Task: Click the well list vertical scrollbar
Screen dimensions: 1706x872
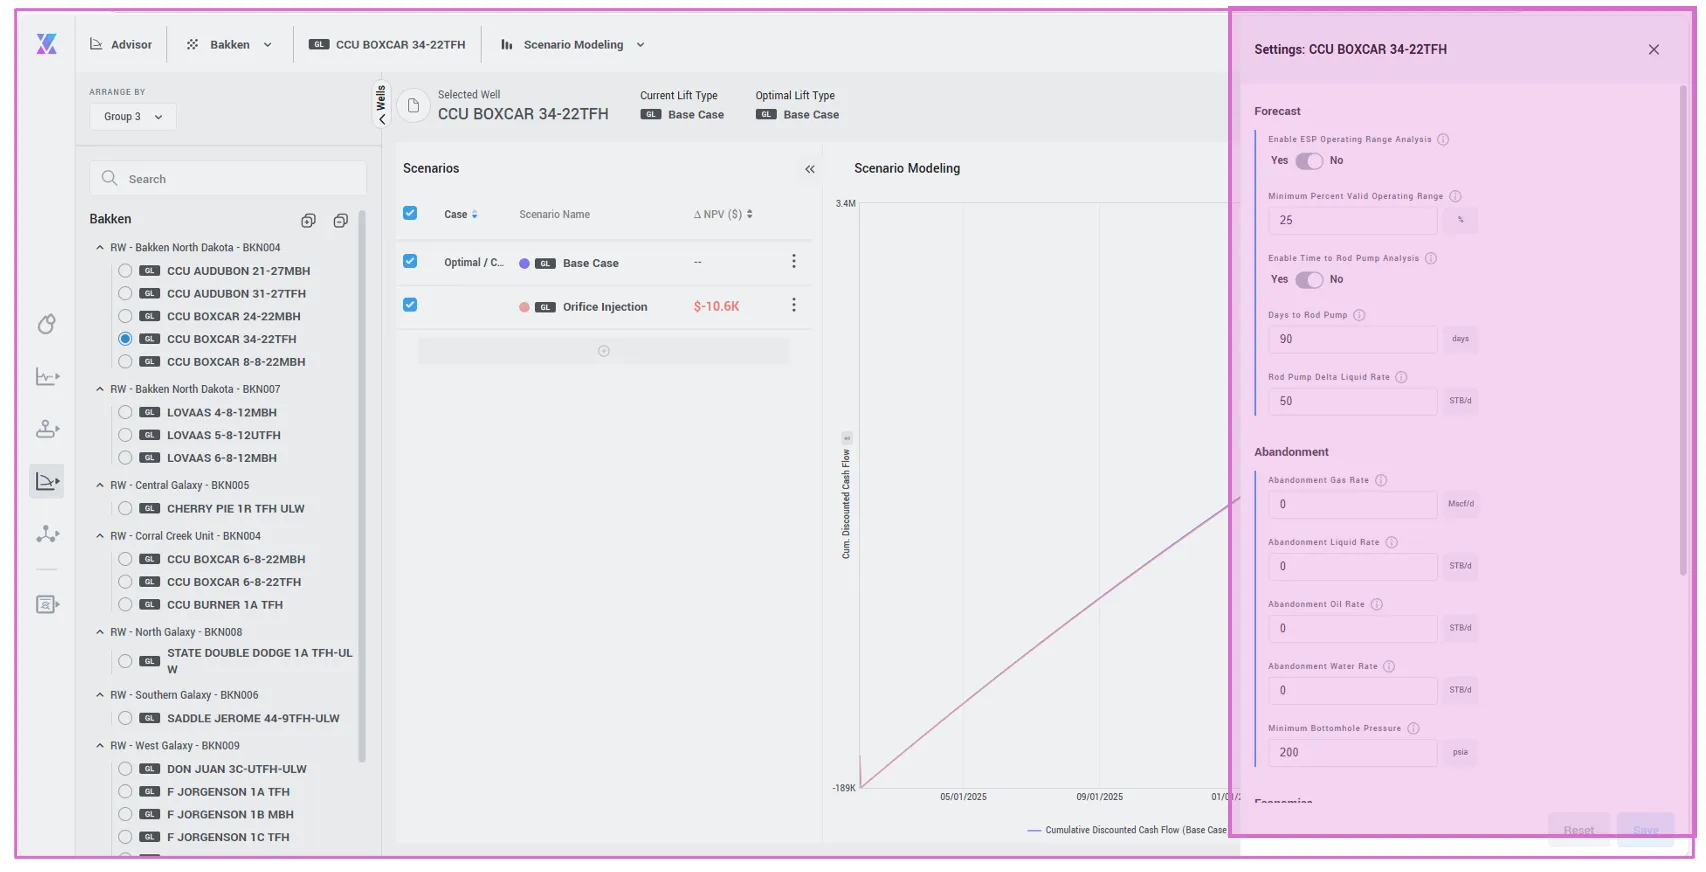Action: [362, 486]
